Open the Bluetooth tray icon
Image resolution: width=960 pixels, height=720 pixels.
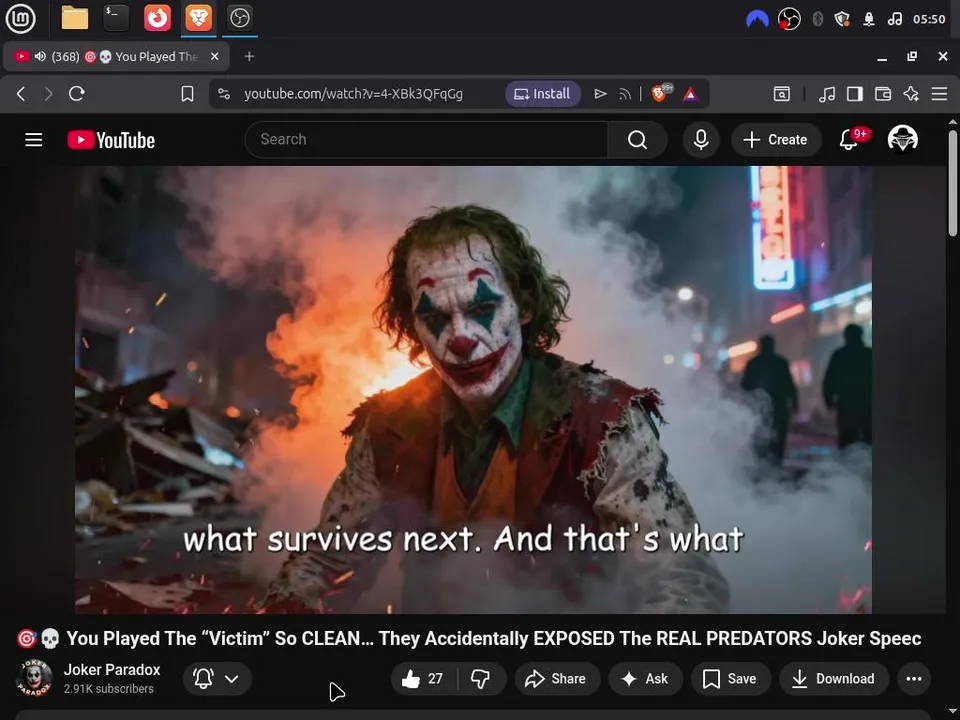coord(817,19)
